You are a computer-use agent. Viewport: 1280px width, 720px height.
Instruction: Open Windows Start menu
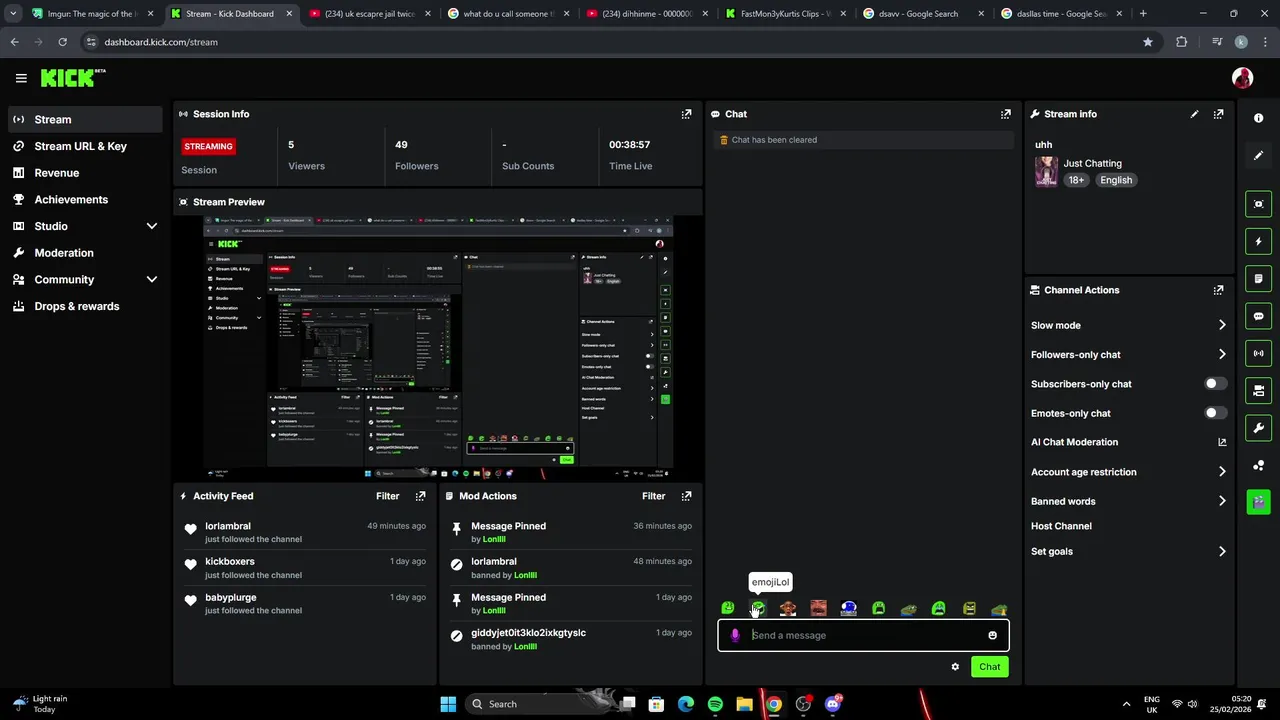coord(447,704)
